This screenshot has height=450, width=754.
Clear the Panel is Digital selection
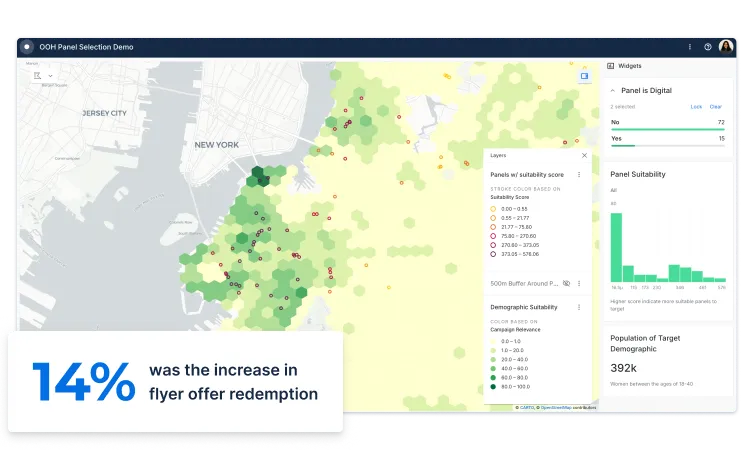(715, 106)
